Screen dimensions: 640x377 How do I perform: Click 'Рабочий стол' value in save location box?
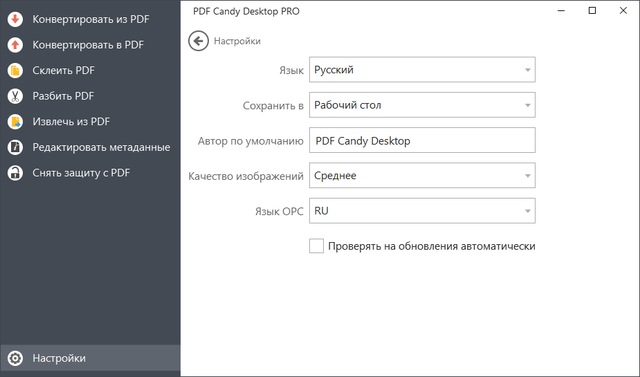coord(348,105)
